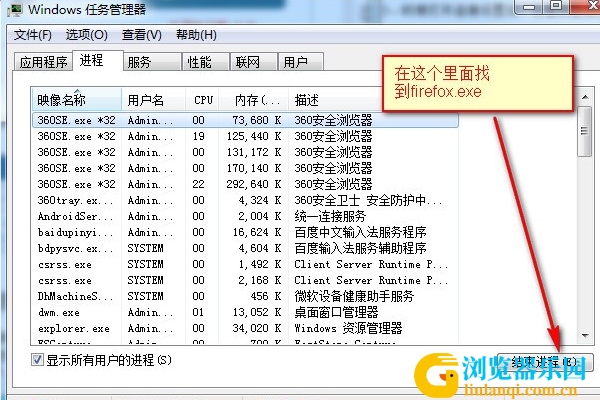Click the 34,020 K memory cell
The image size is (600, 400).
[x=257, y=328]
